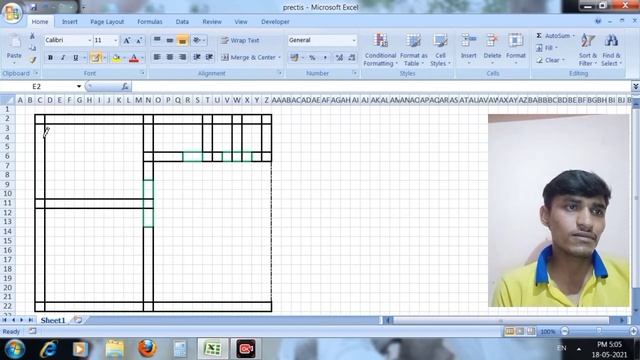Toggle Italic formatting
The width and height of the screenshot is (640, 360).
63,58
